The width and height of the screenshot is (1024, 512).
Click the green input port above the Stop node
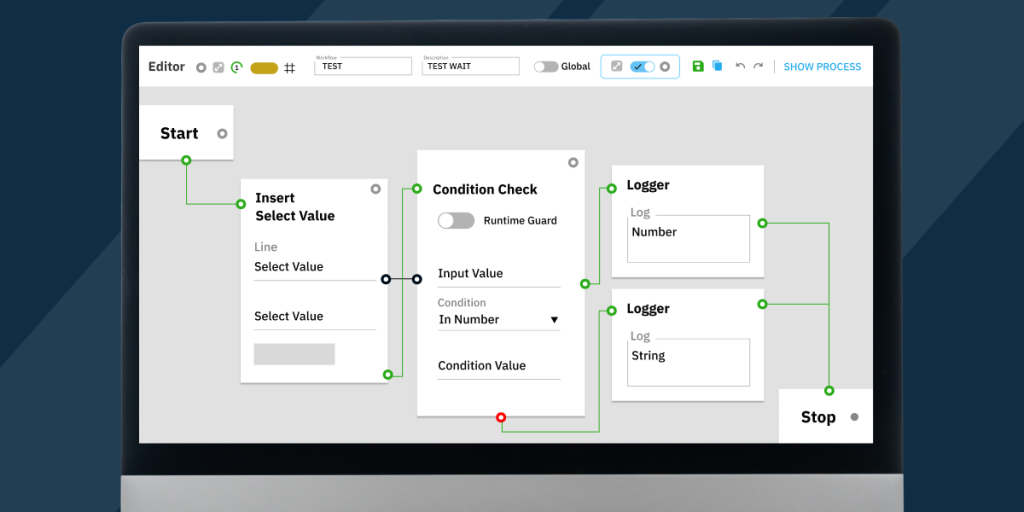coord(829,391)
